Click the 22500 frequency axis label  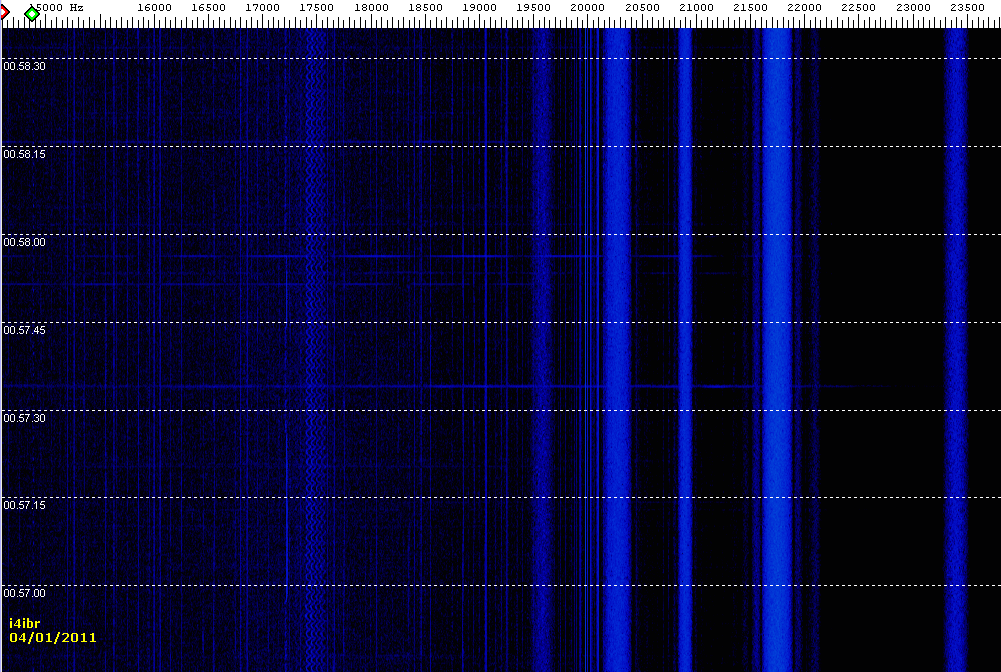click(x=859, y=8)
